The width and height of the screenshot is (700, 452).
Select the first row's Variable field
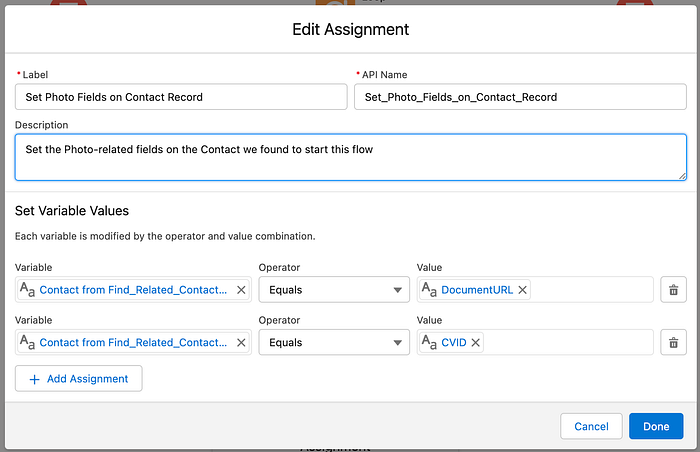pos(130,290)
